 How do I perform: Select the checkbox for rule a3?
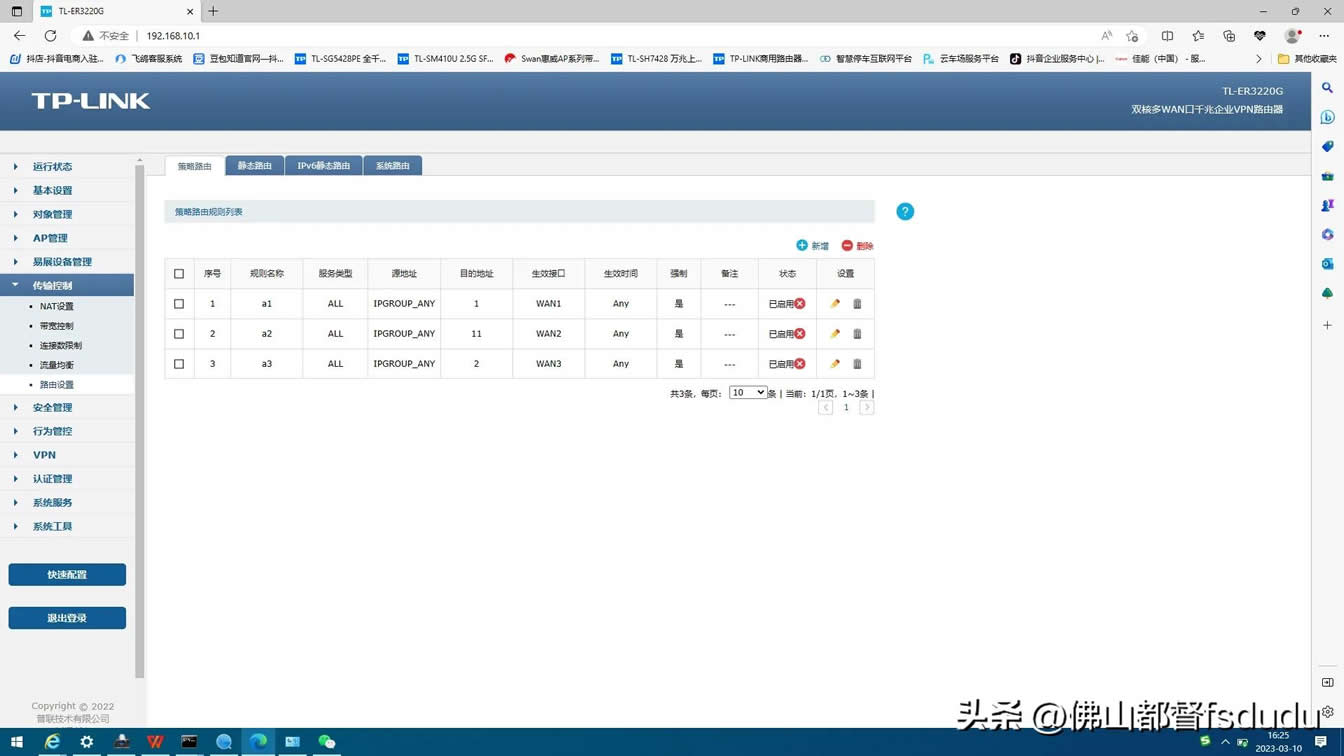click(179, 364)
